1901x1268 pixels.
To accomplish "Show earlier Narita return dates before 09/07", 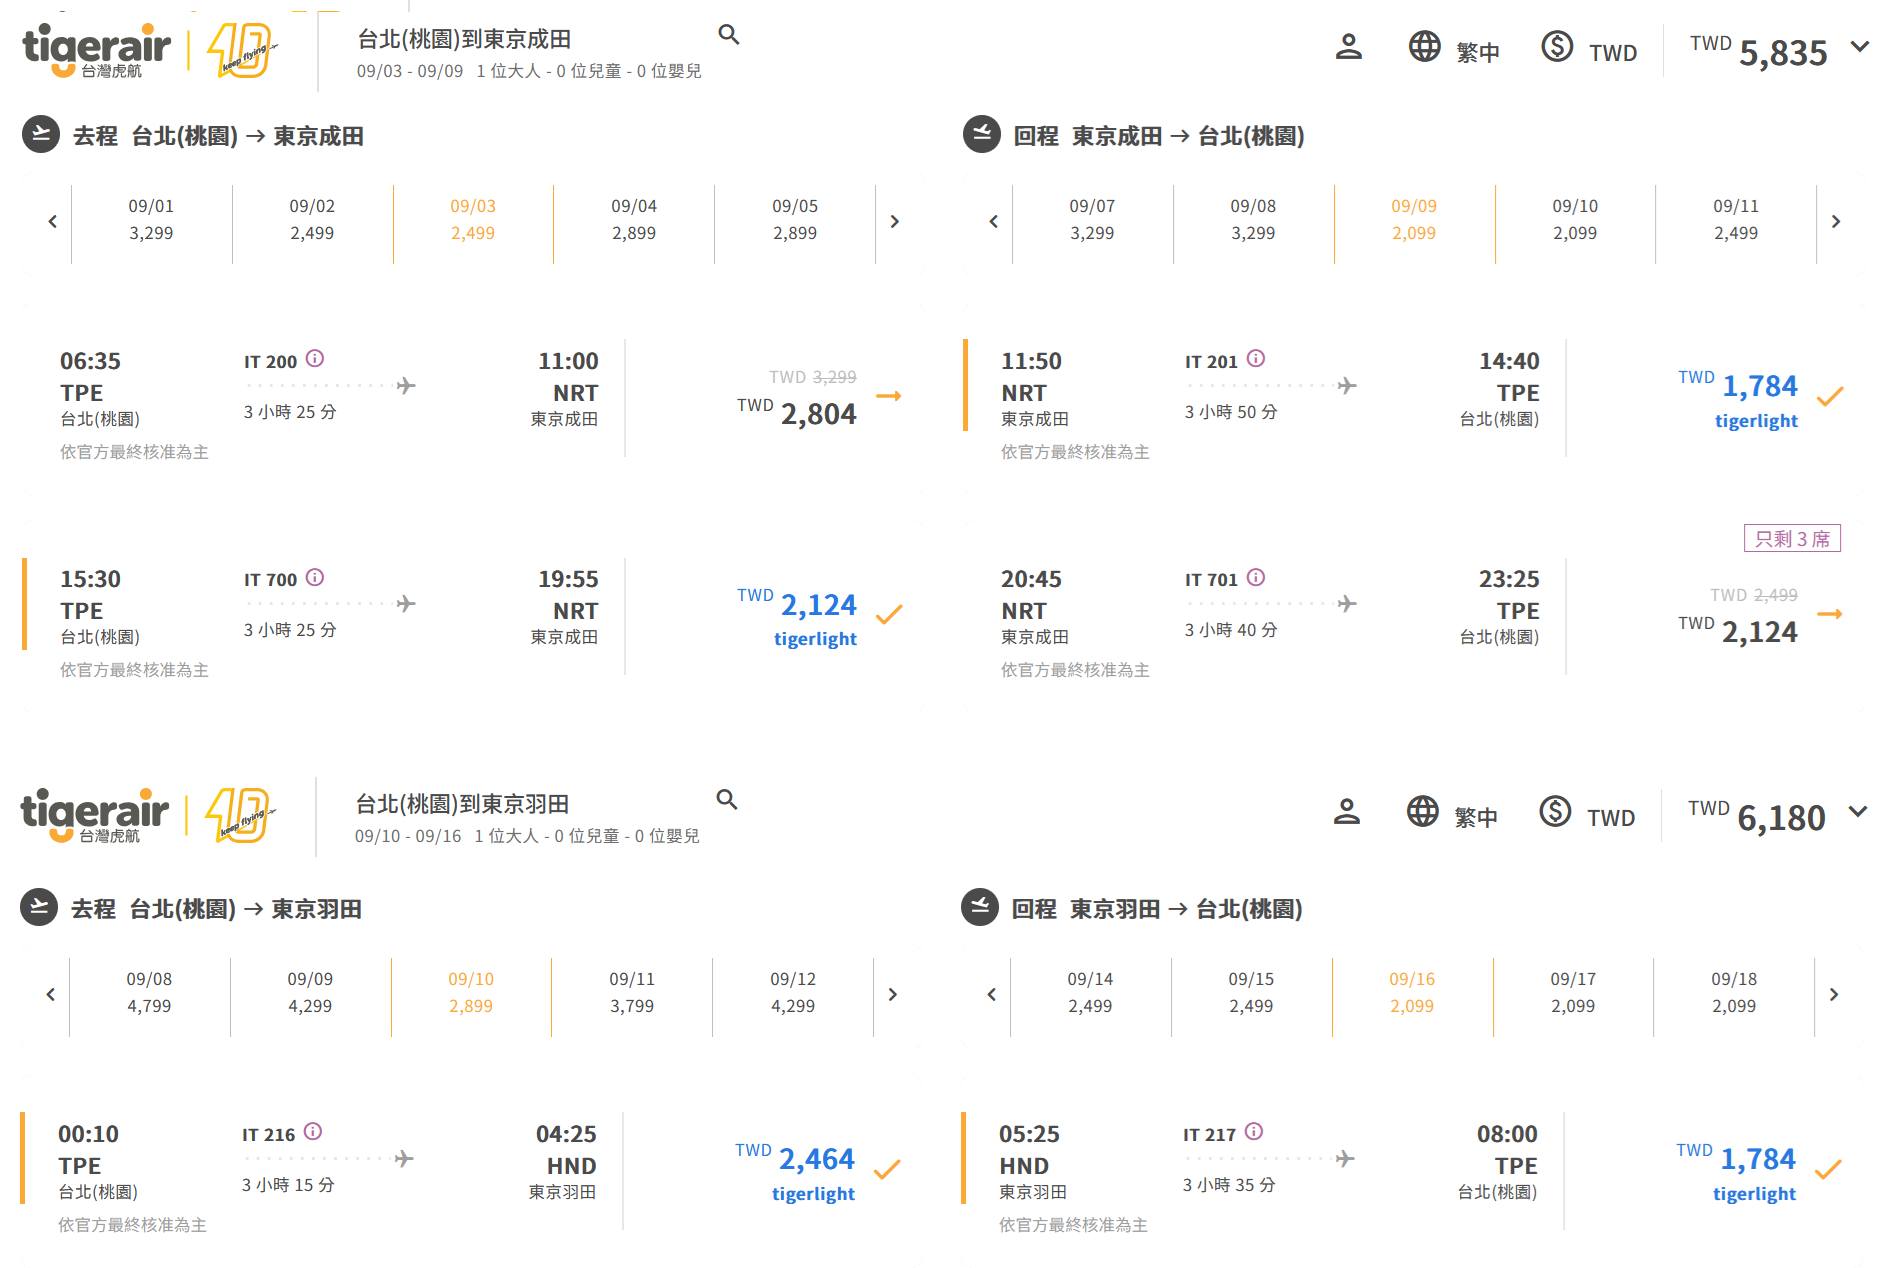I will 993,222.
